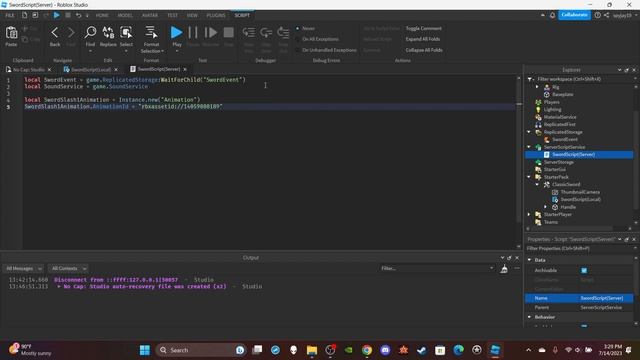Viewport: 640px width, 360px height.
Task: Toggle the Archivable checkbox
Action: click(584, 270)
